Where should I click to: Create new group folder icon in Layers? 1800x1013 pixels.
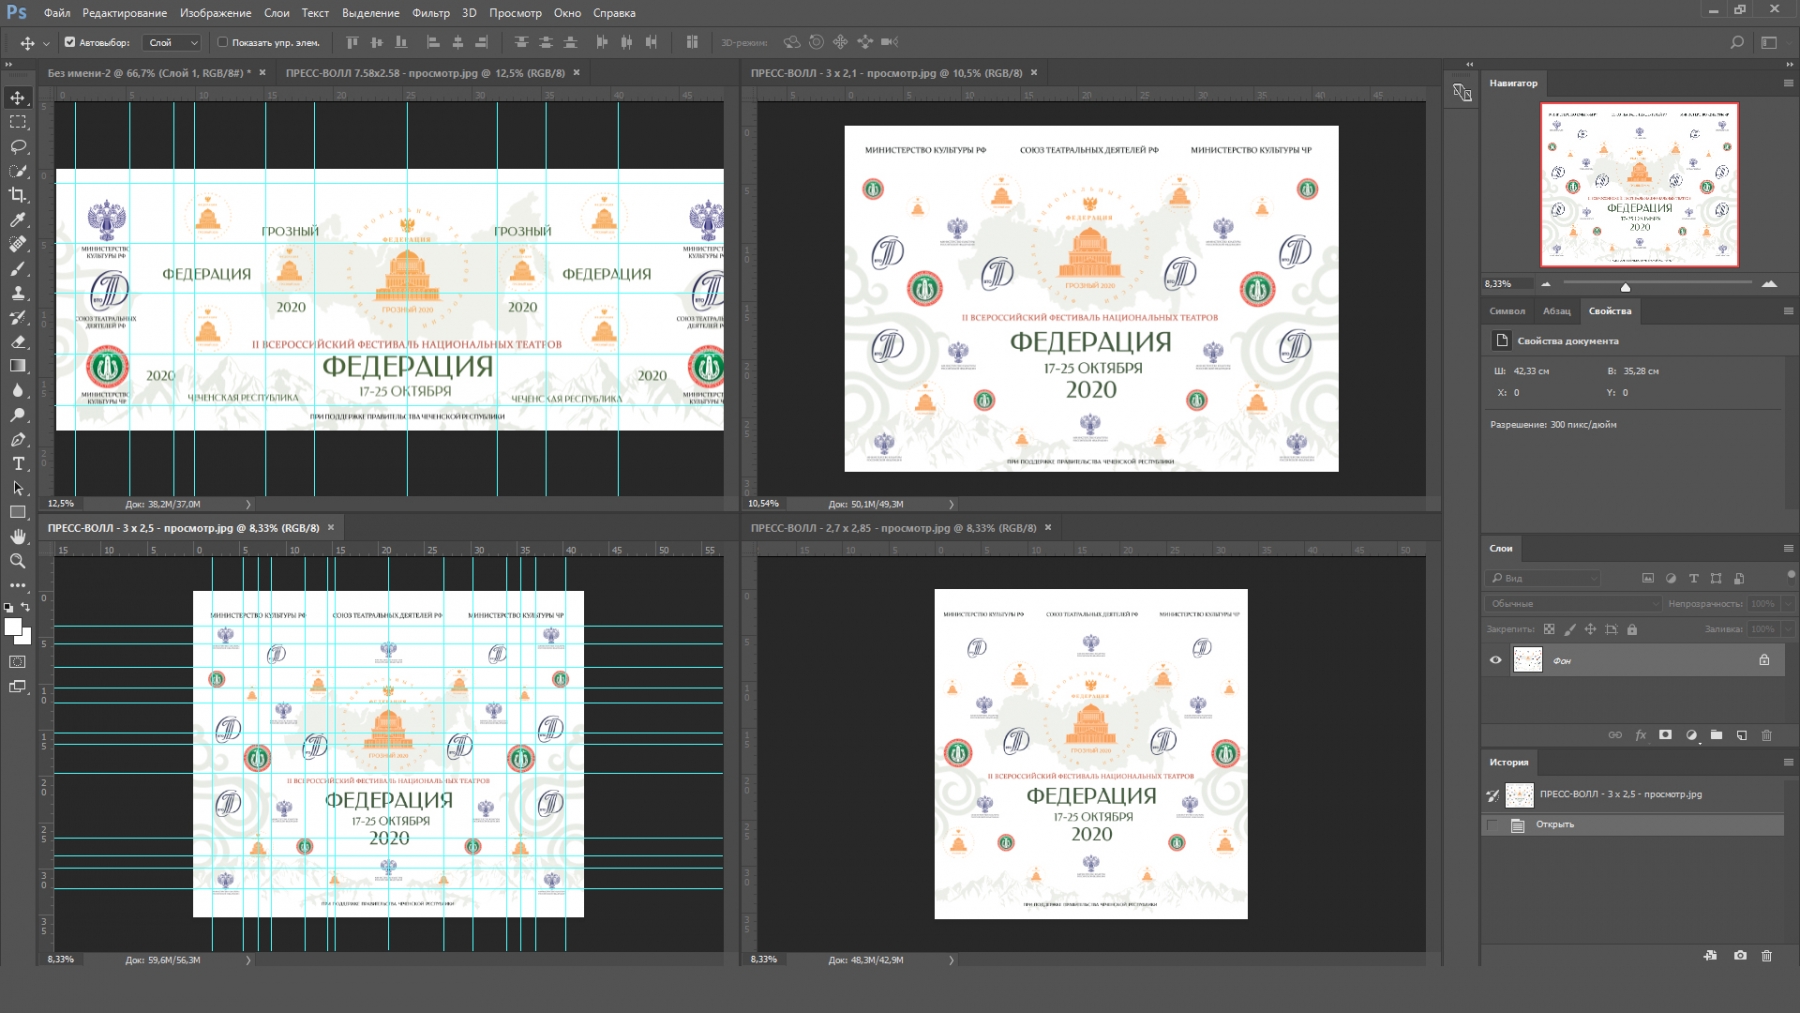pos(1716,735)
